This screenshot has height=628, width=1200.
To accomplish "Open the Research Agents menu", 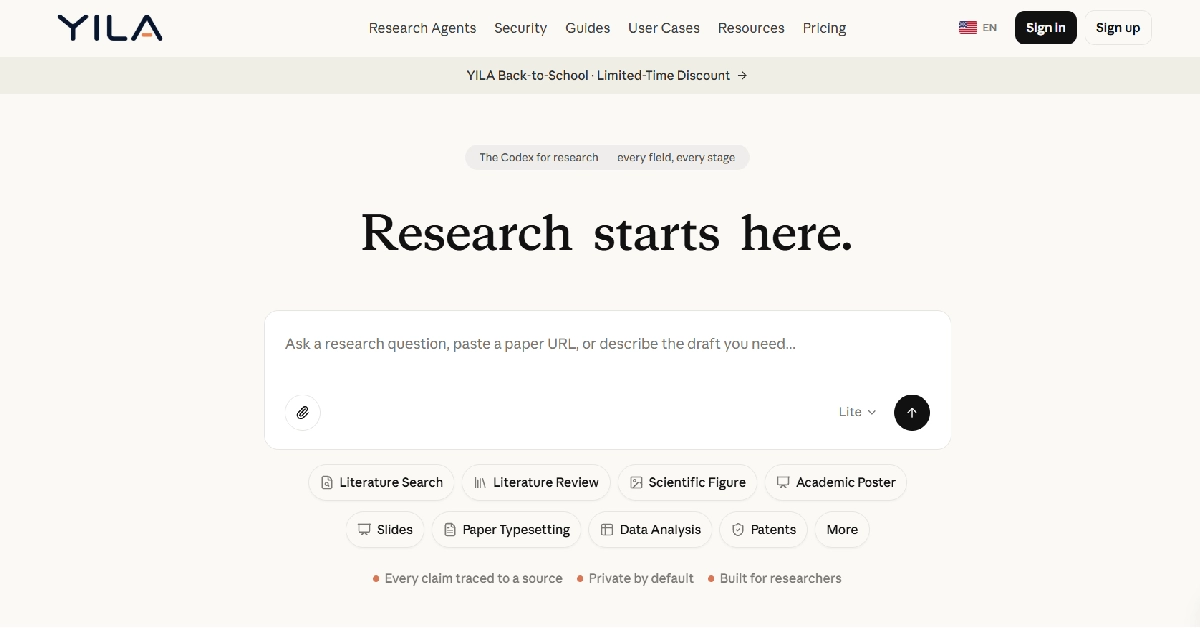I will pyautogui.click(x=422, y=28).
